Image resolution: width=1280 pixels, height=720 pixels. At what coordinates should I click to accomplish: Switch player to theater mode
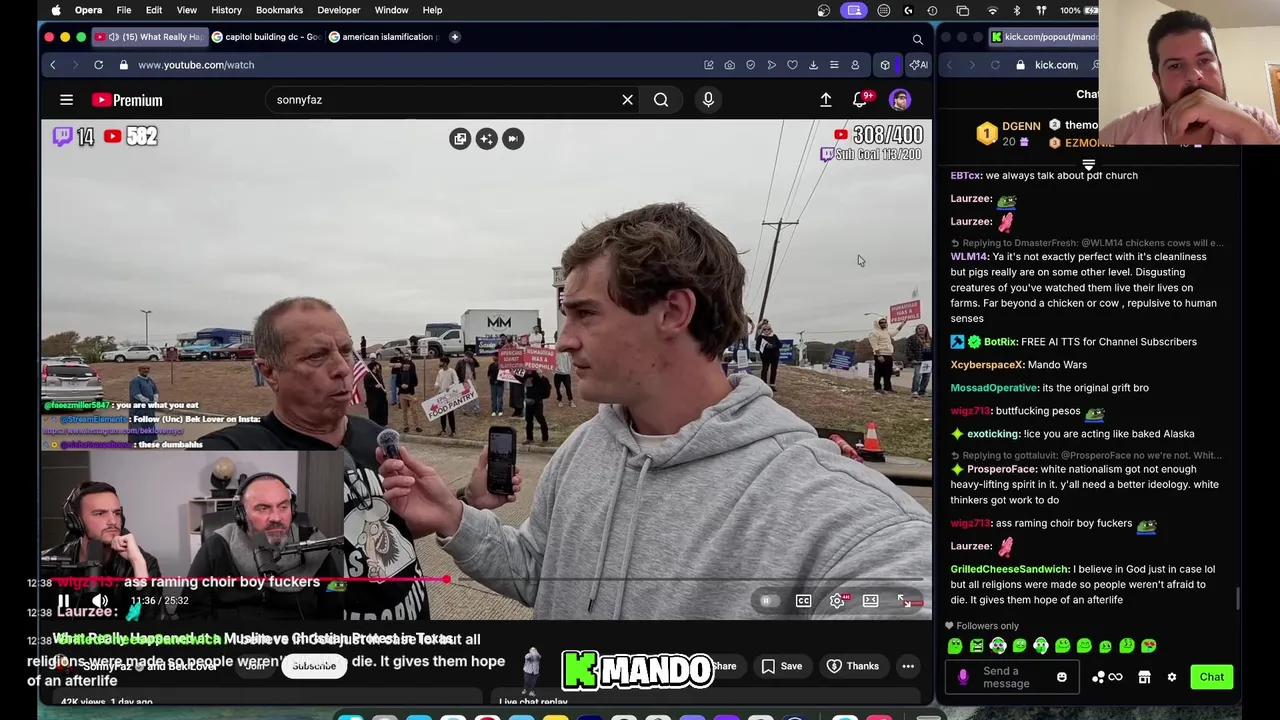(x=871, y=601)
